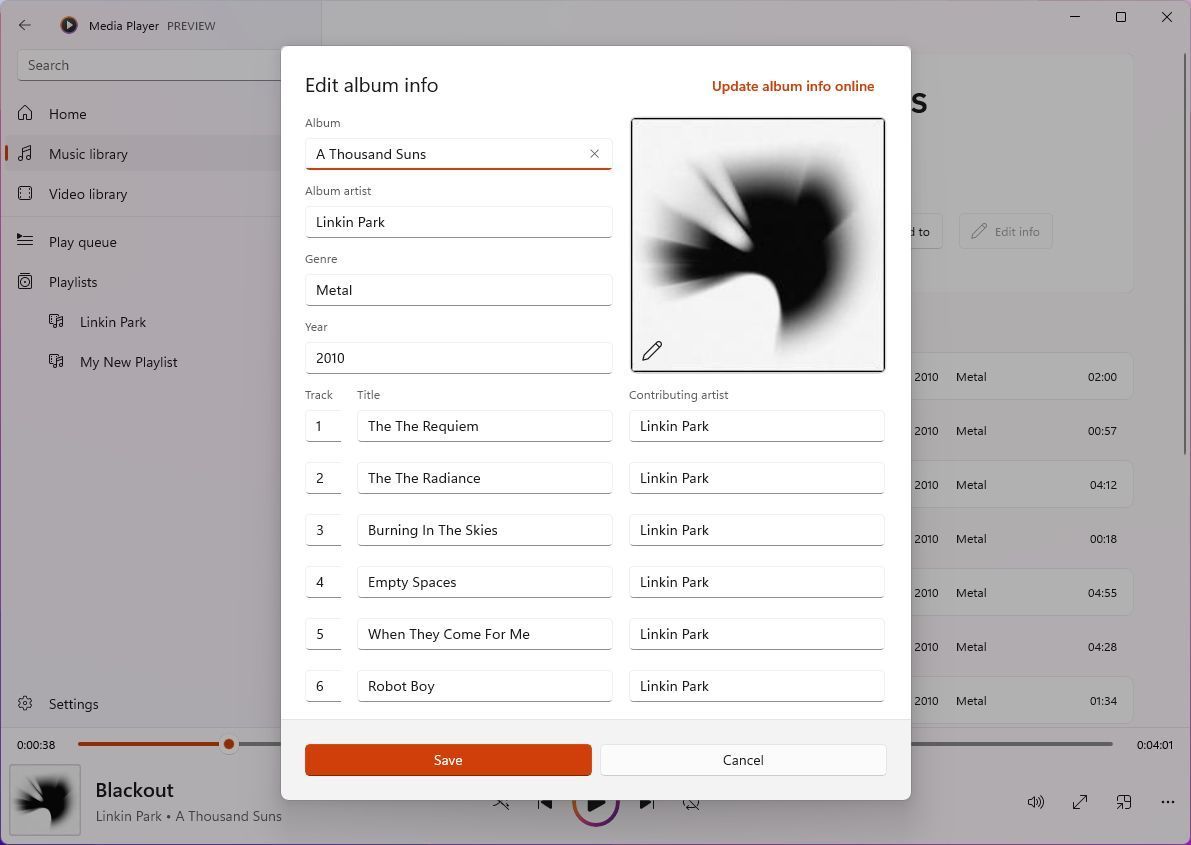Screen dimensions: 1191x845
Task: Skip to the next track
Action: [x=647, y=802]
